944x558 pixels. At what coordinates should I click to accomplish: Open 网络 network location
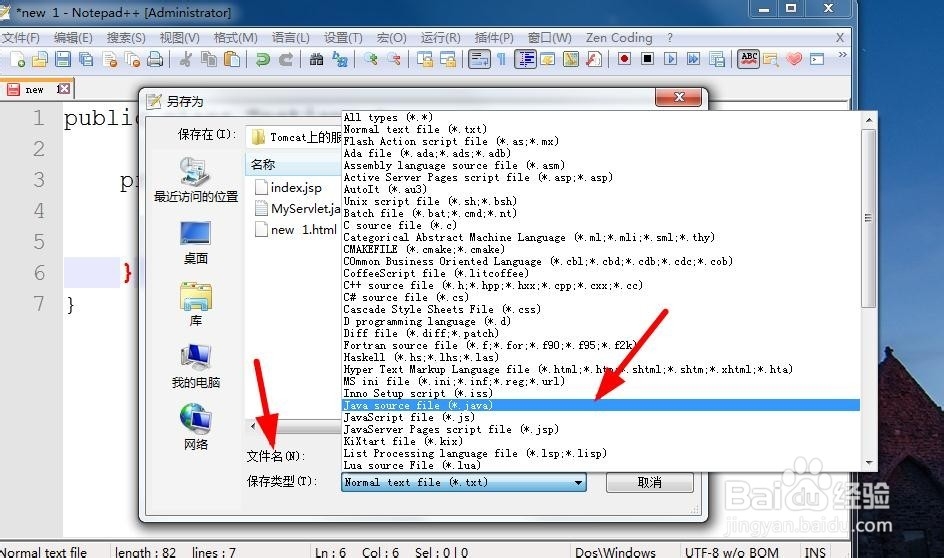[196, 428]
